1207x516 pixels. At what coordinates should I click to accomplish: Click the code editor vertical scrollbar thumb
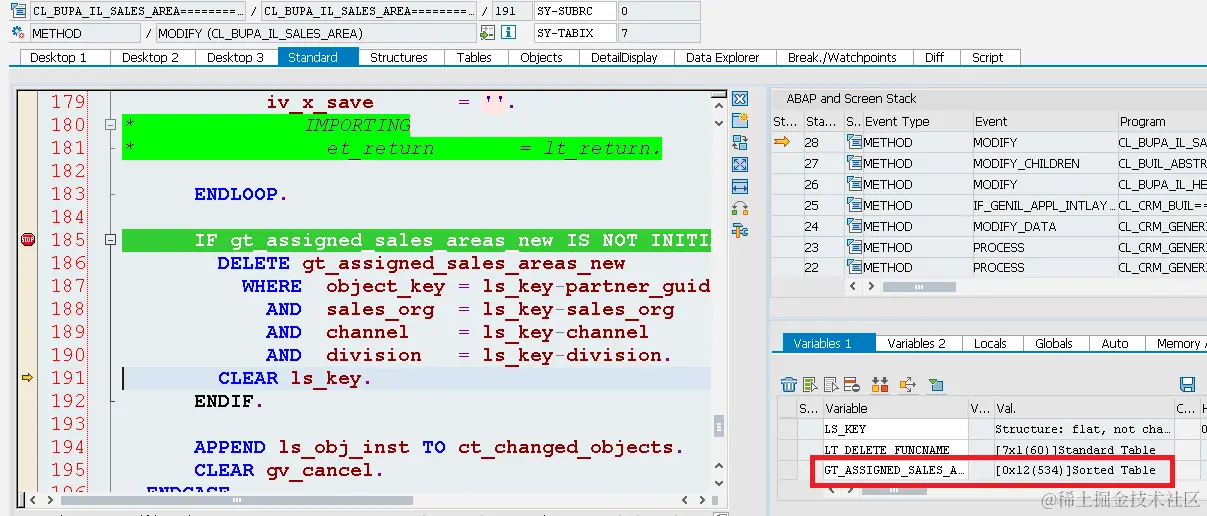[x=719, y=427]
